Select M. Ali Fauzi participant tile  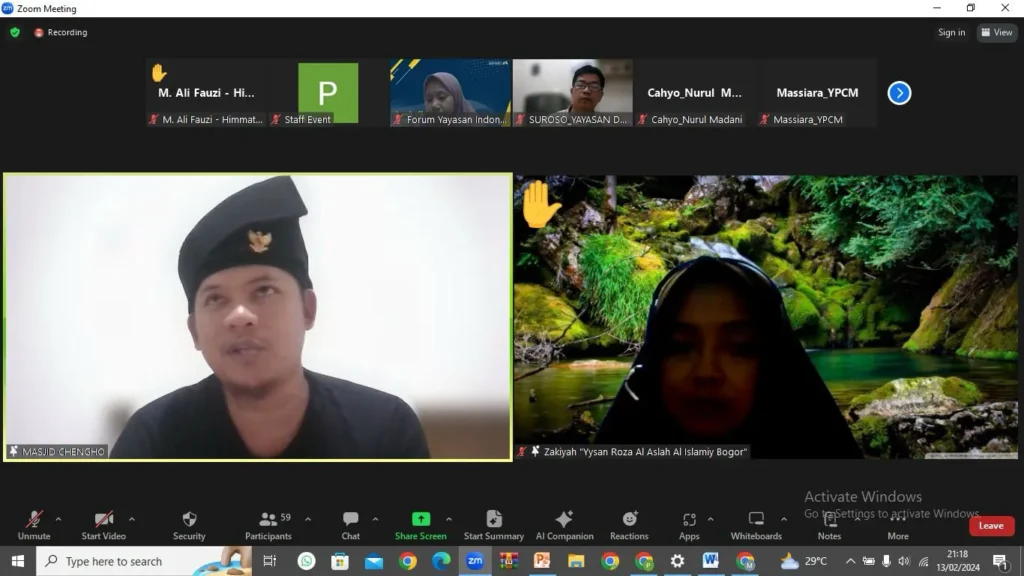(x=206, y=93)
